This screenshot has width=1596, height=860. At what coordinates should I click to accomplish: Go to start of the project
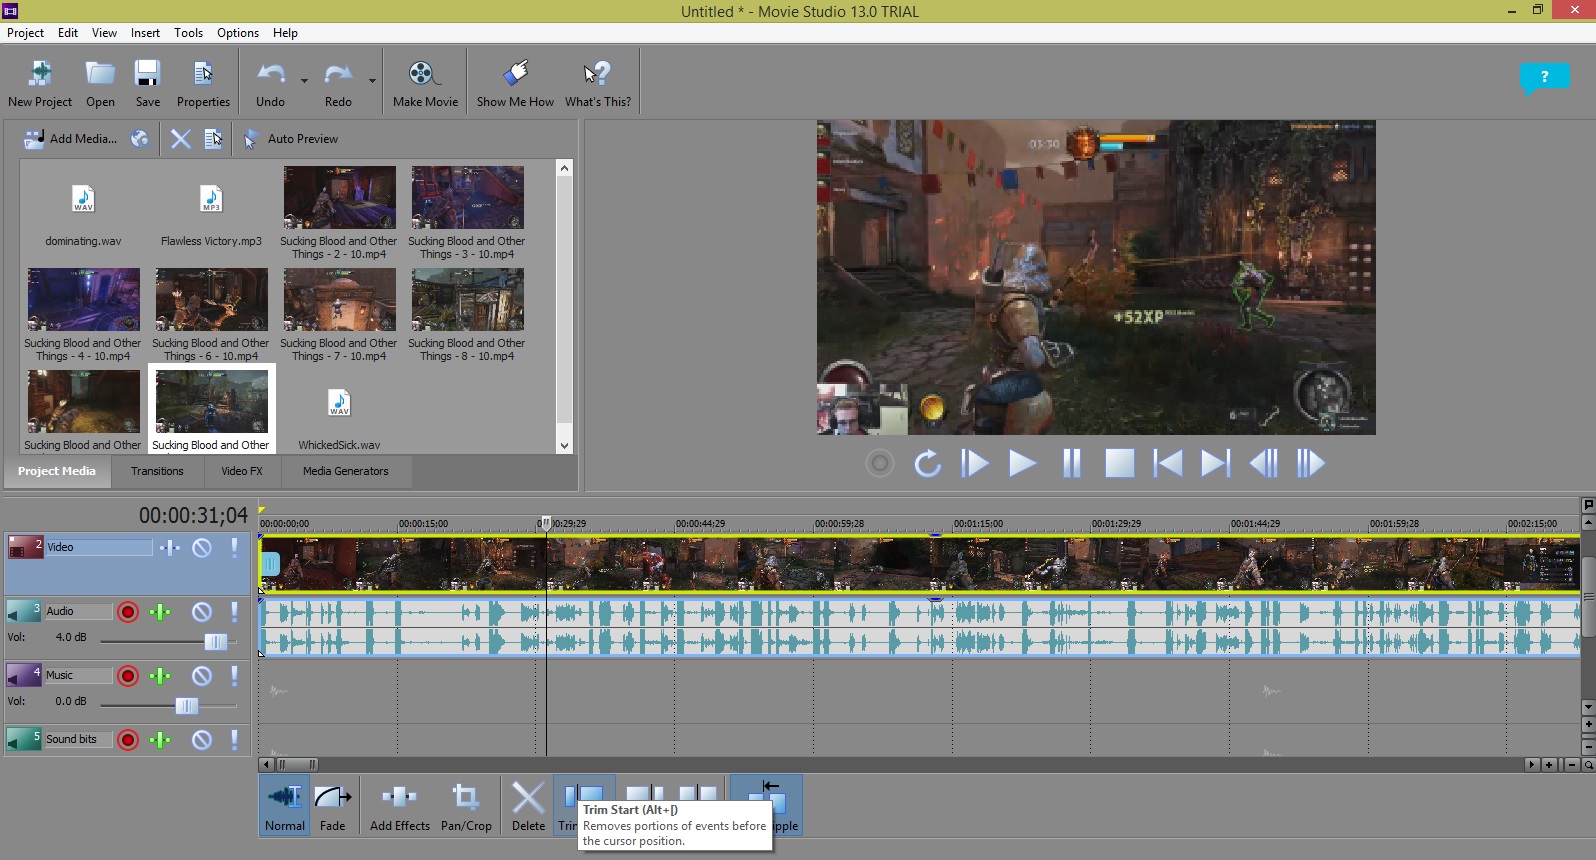[x=1167, y=464]
